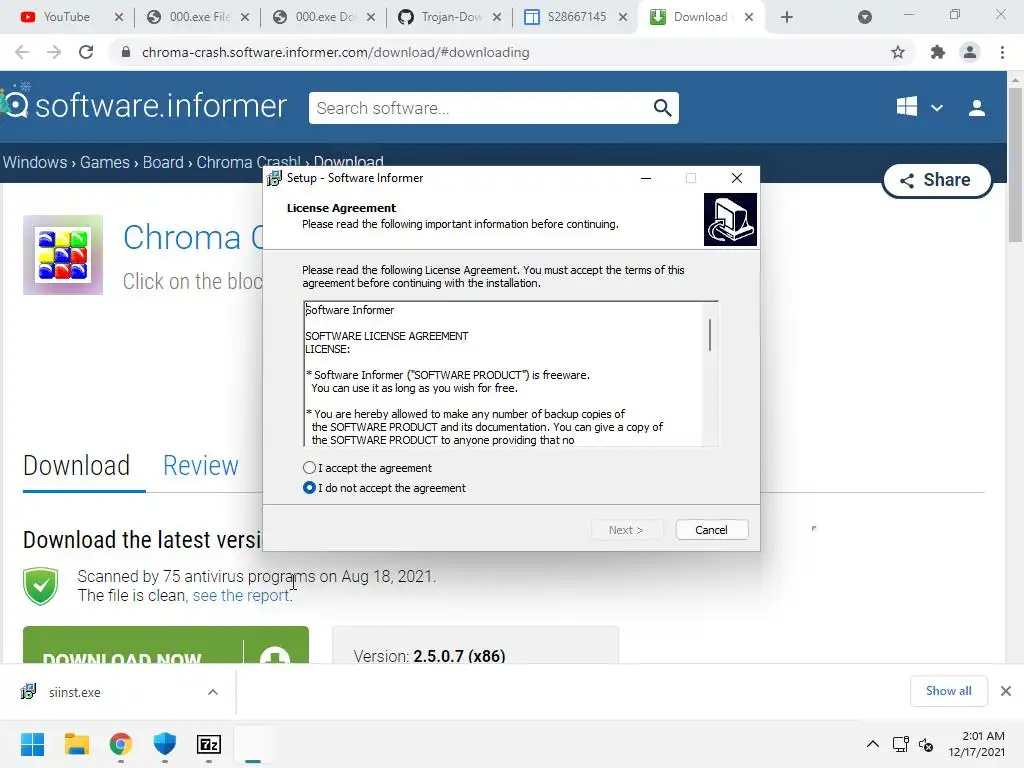Screen dimensions: 1024x768
Task: Select 'I accept the agreement' radio button
Action: point(310,468)
